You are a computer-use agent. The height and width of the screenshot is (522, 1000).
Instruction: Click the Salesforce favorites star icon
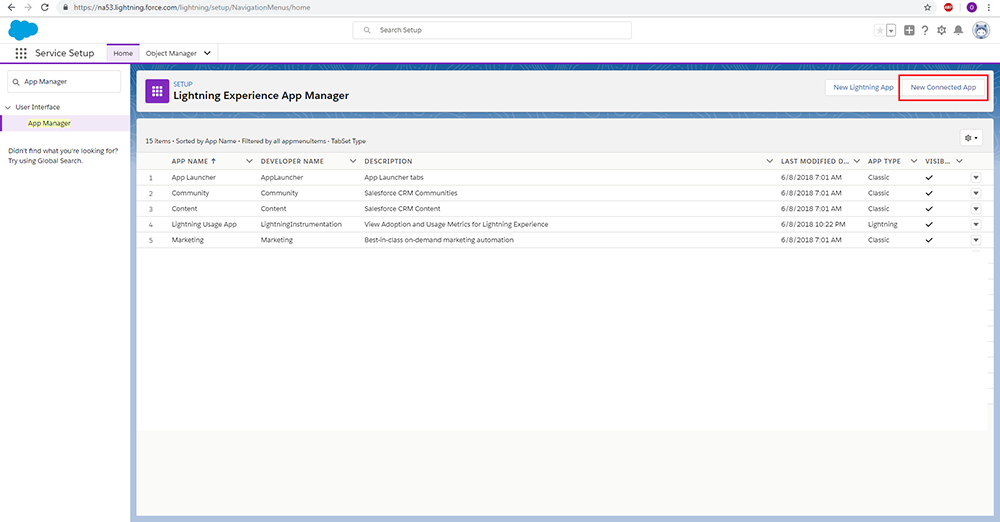(x=879, y=30)
